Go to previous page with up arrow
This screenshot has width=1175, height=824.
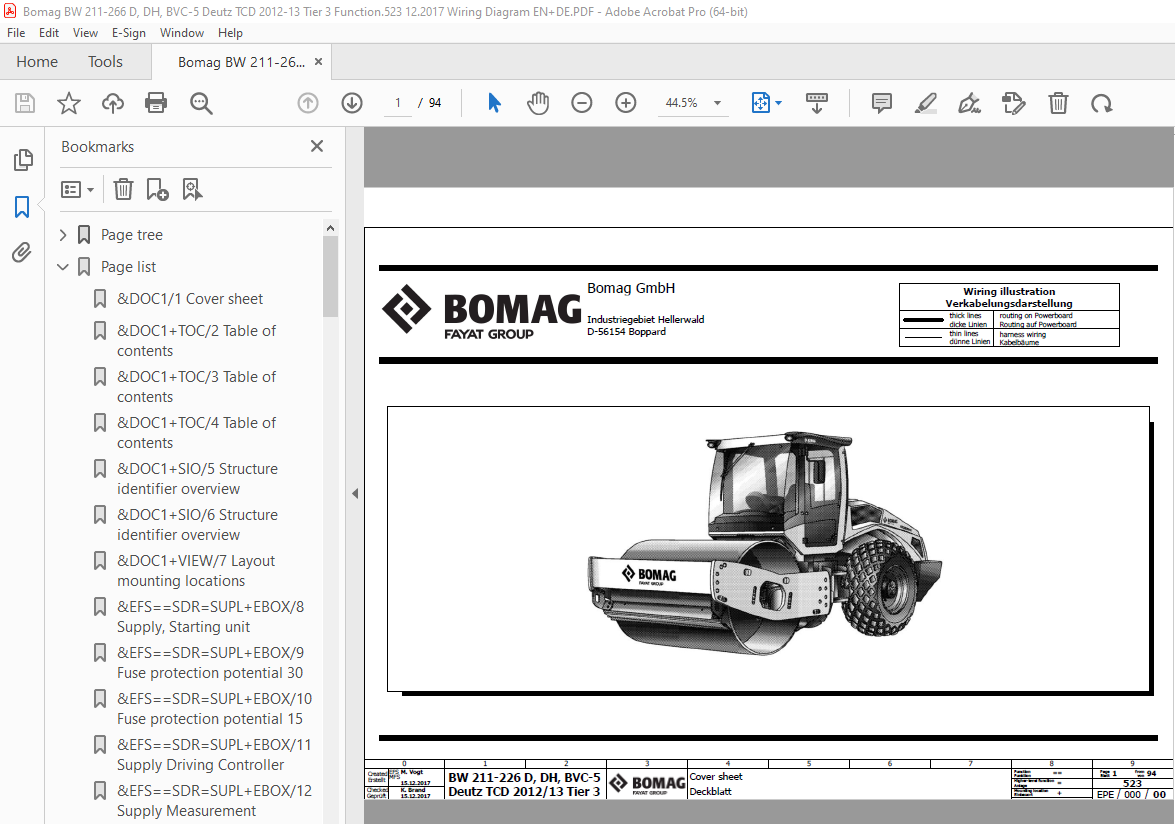[307, 103]
